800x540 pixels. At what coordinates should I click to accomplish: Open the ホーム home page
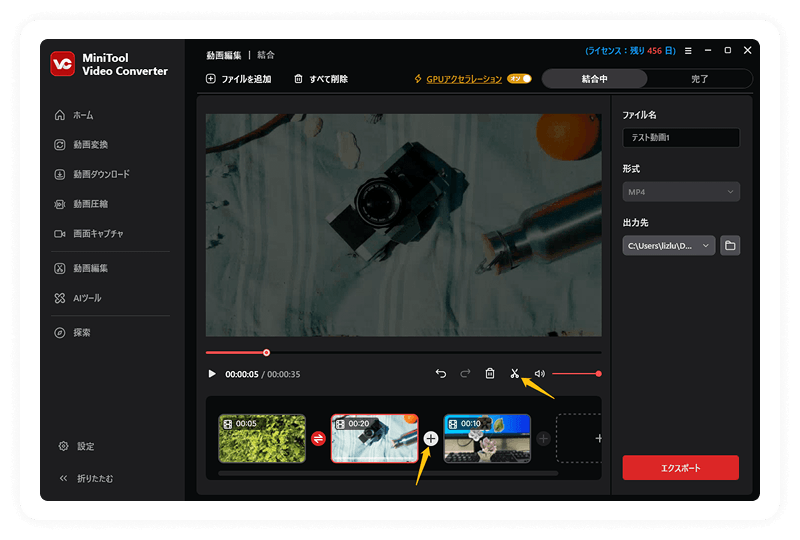(74, 115)
